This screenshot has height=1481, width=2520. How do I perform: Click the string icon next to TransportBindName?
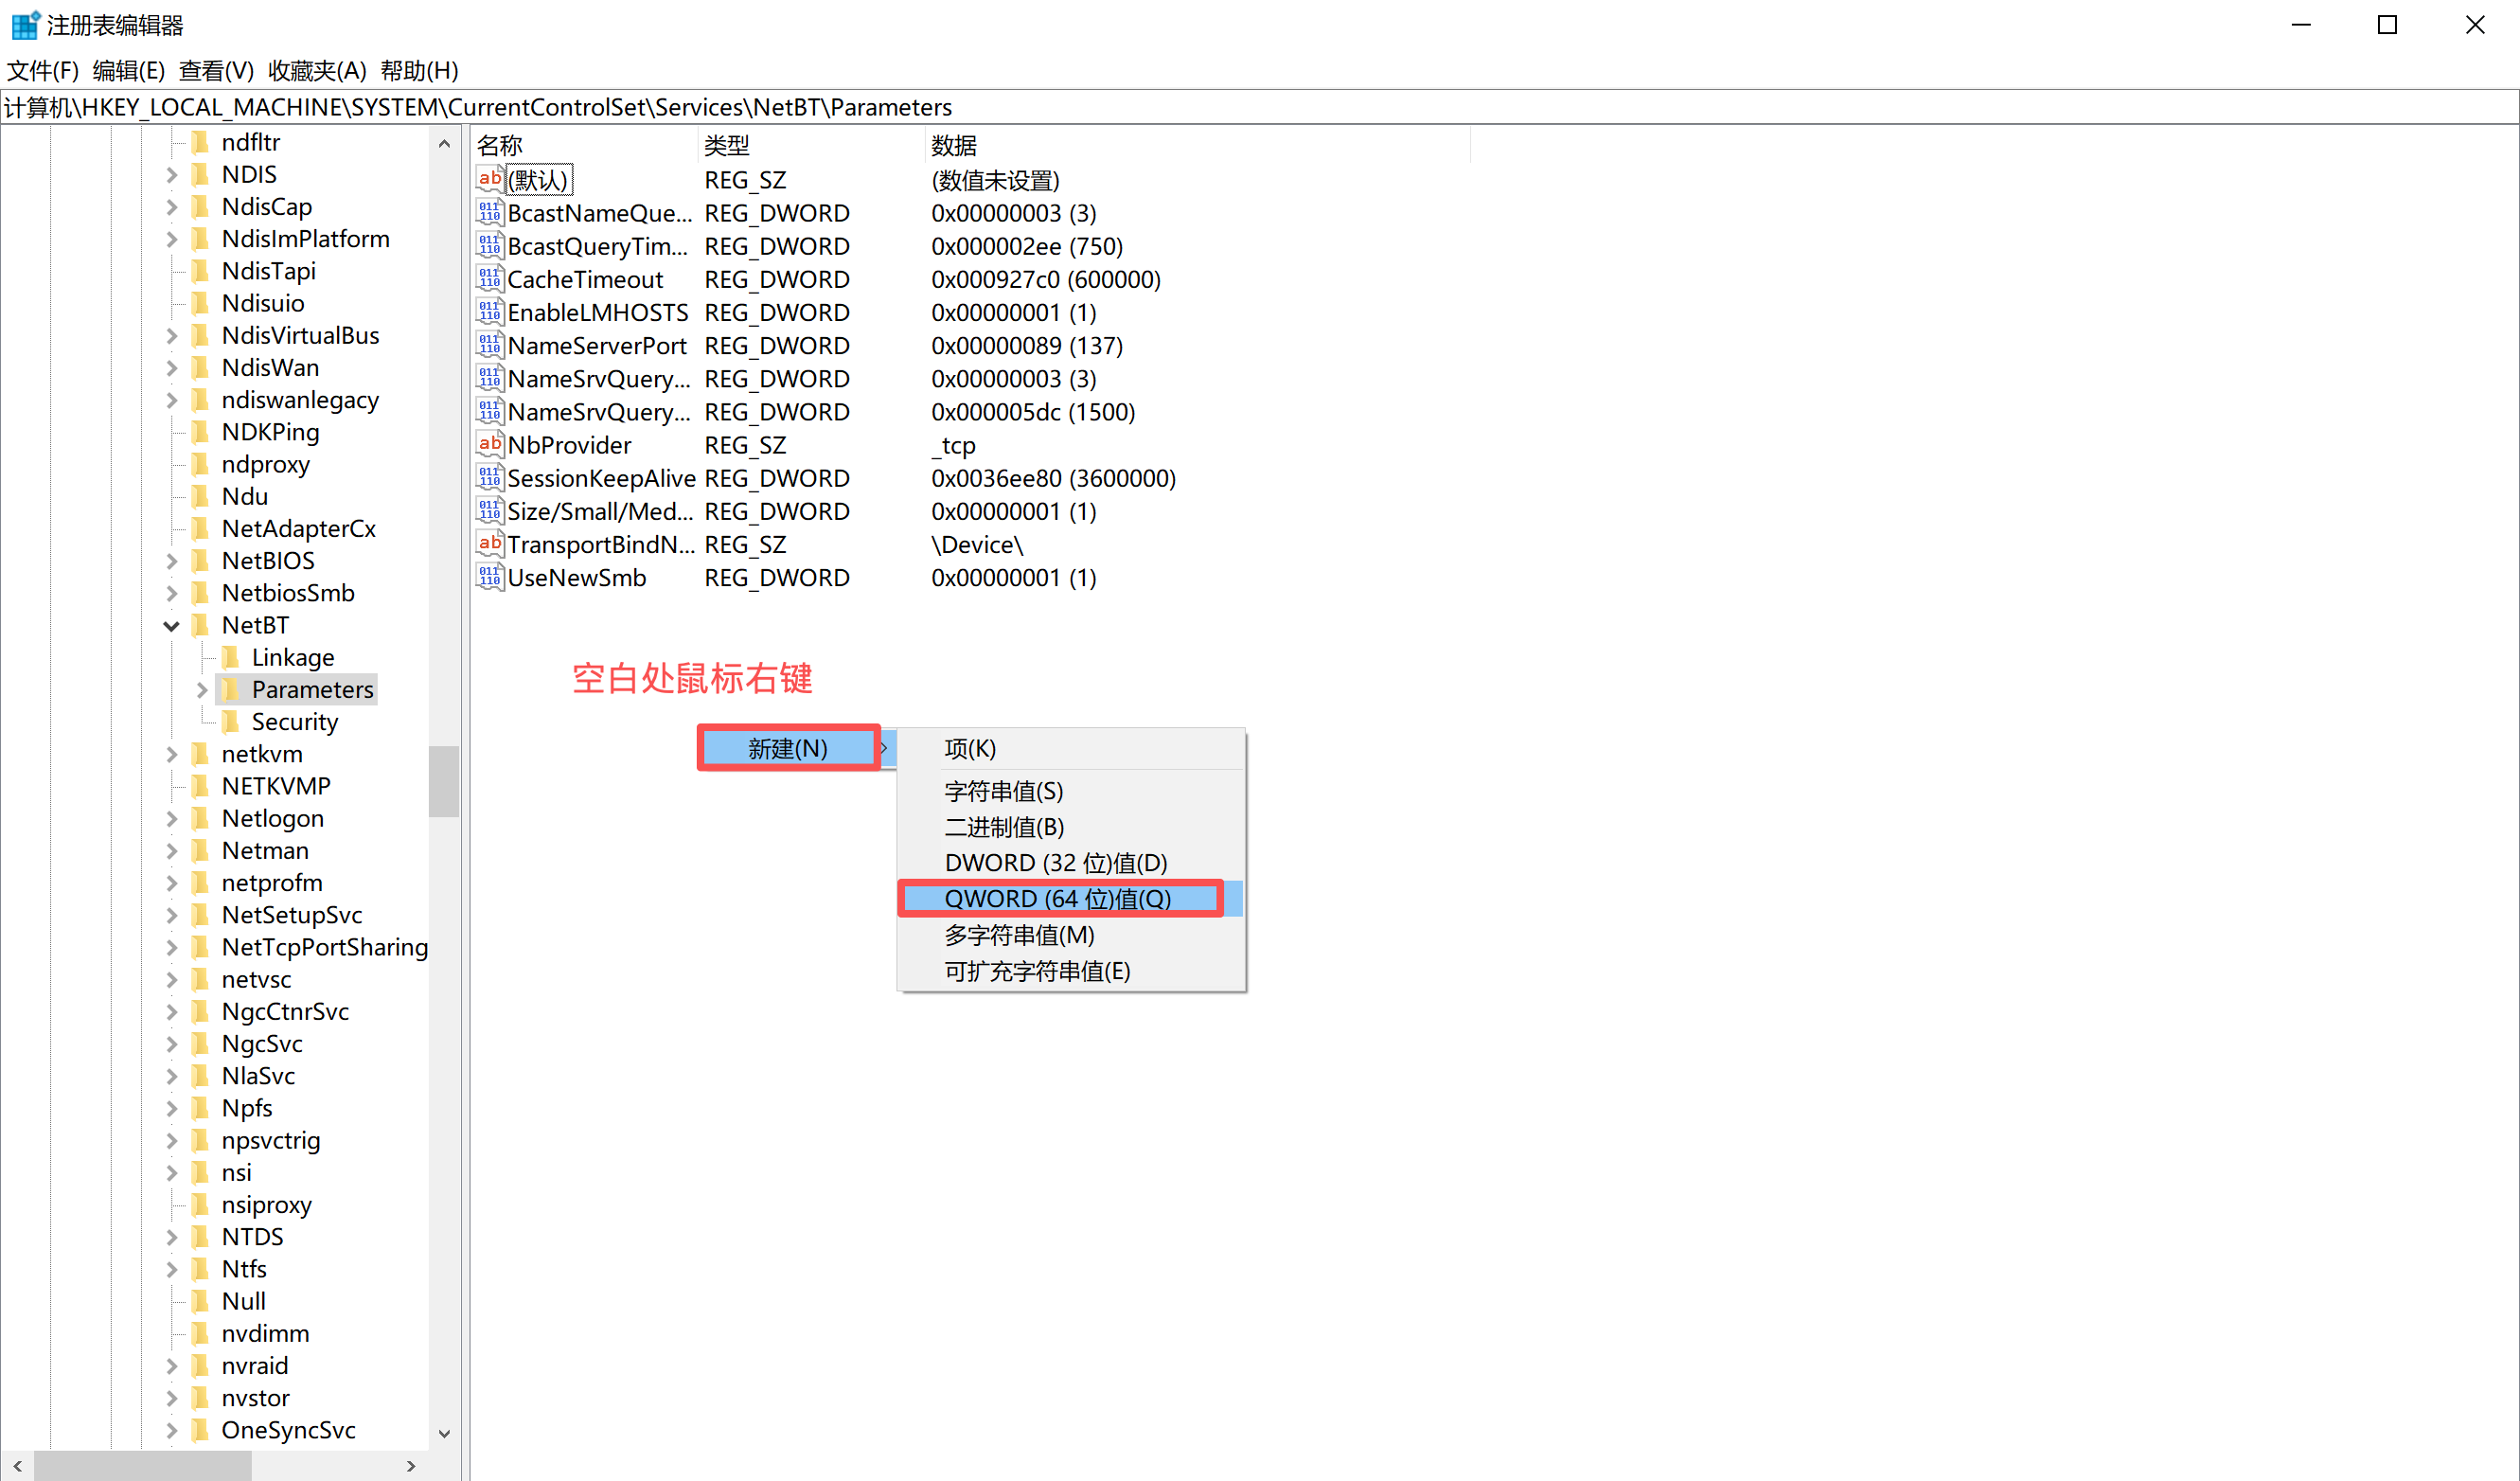pos(489,544)
